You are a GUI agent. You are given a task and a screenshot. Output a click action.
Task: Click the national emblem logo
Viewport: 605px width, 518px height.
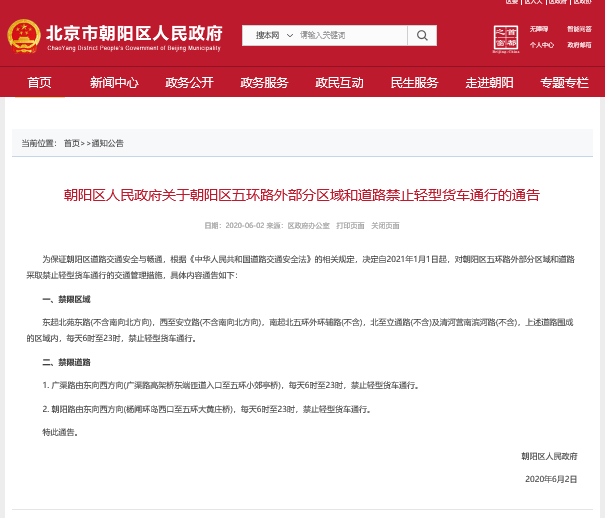[23, 36]
